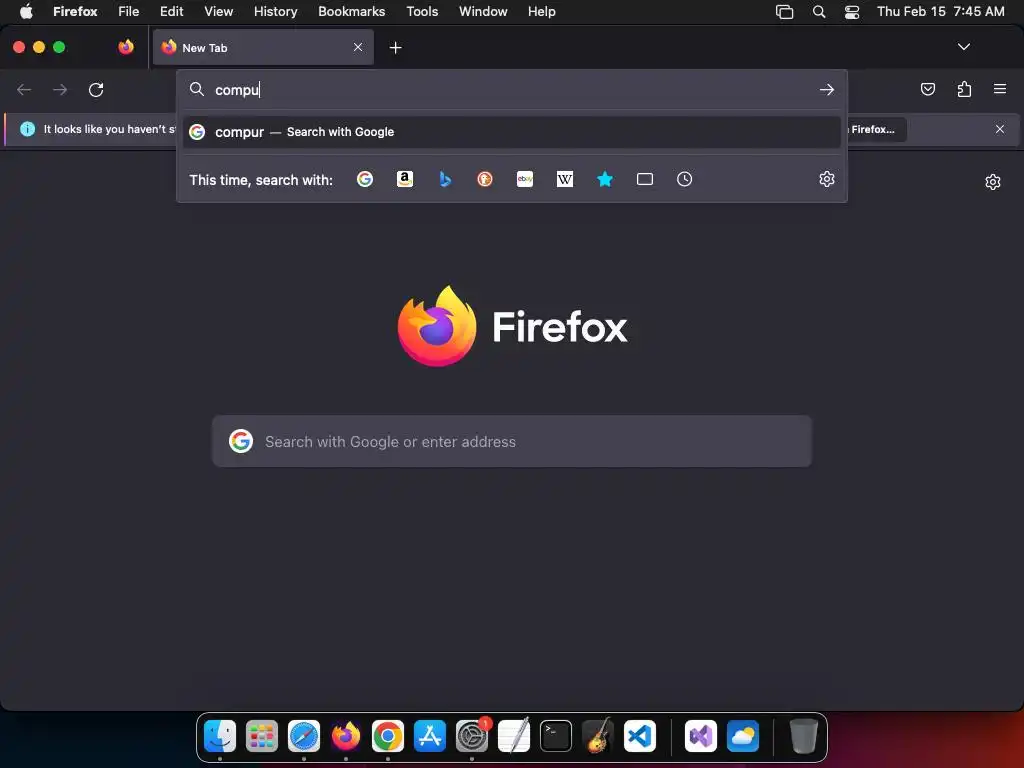Expand the list all tabs chevron
The image size is (1024, 768).
pyautogui.click(x=964, y=47)
